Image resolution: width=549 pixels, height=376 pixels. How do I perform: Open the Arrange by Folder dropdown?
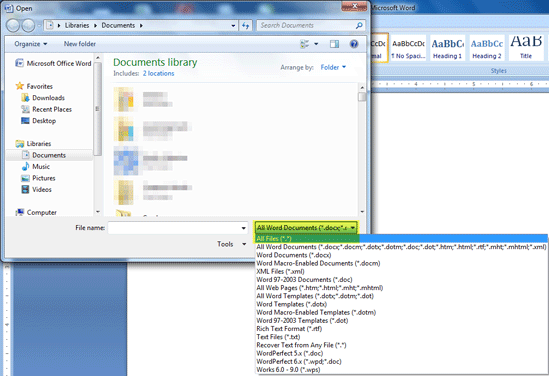tap(333, 67)
